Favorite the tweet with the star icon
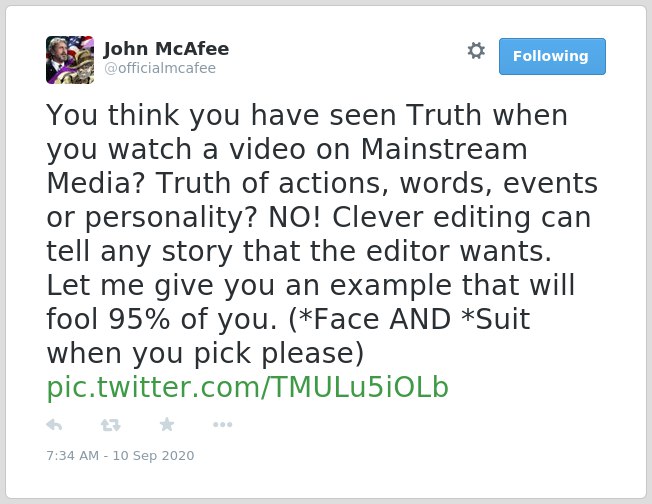652x504 pixels. tap(167, 425)
